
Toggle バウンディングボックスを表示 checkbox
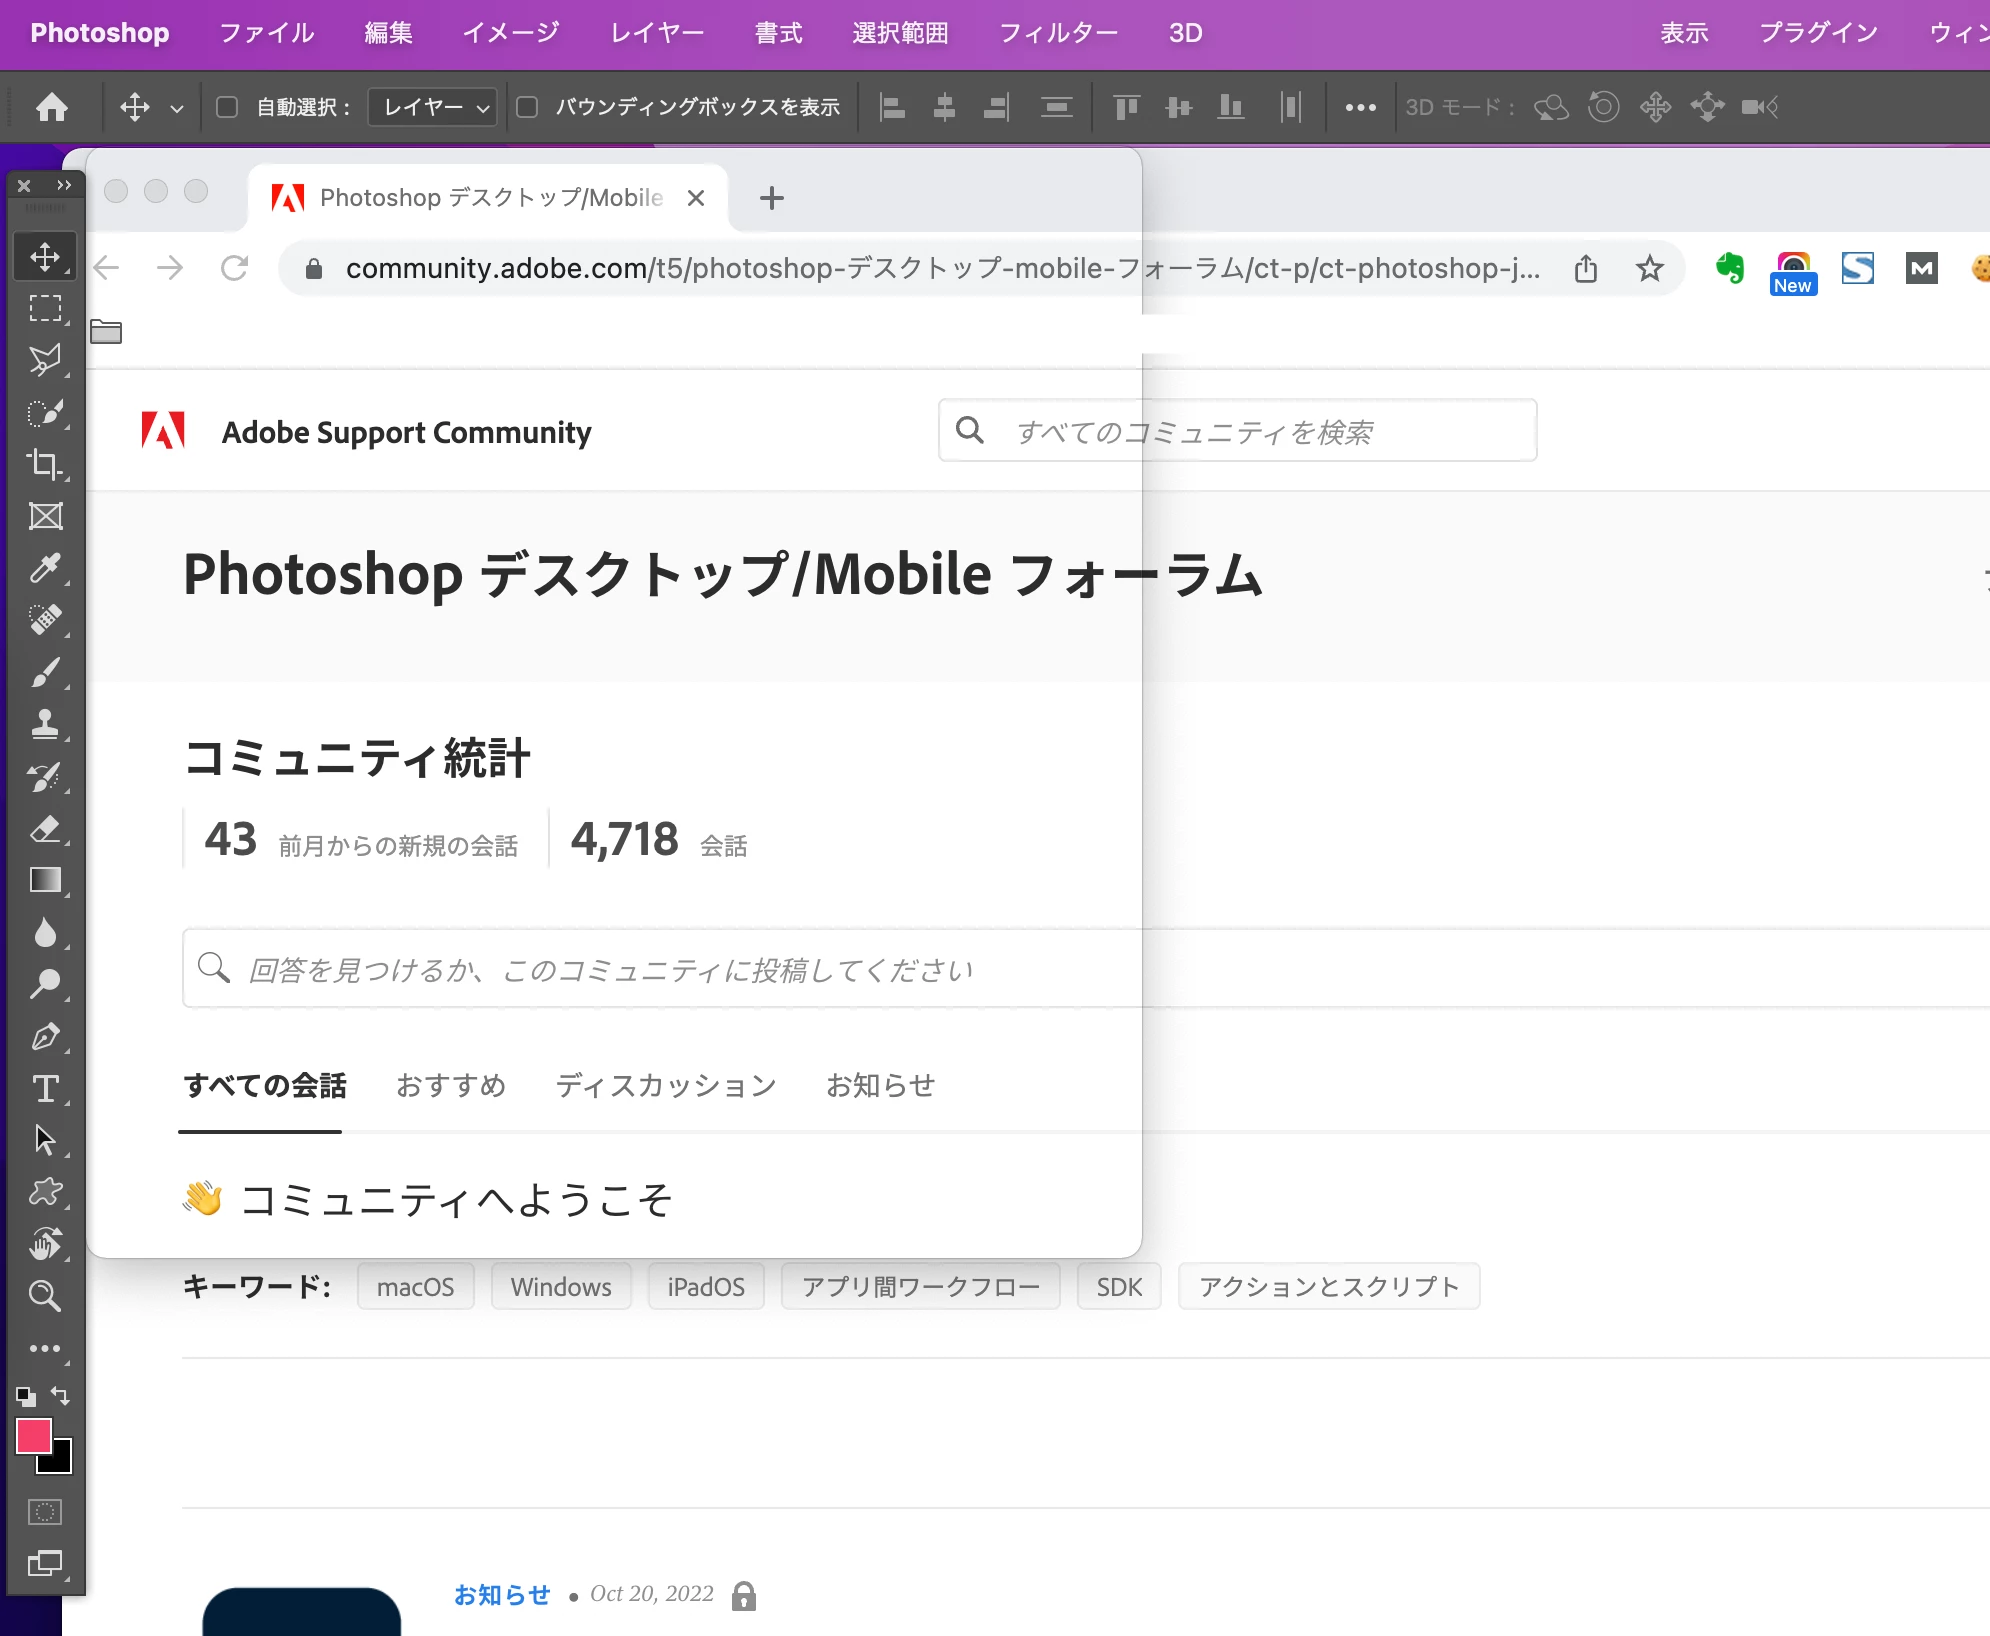point(527,107)
